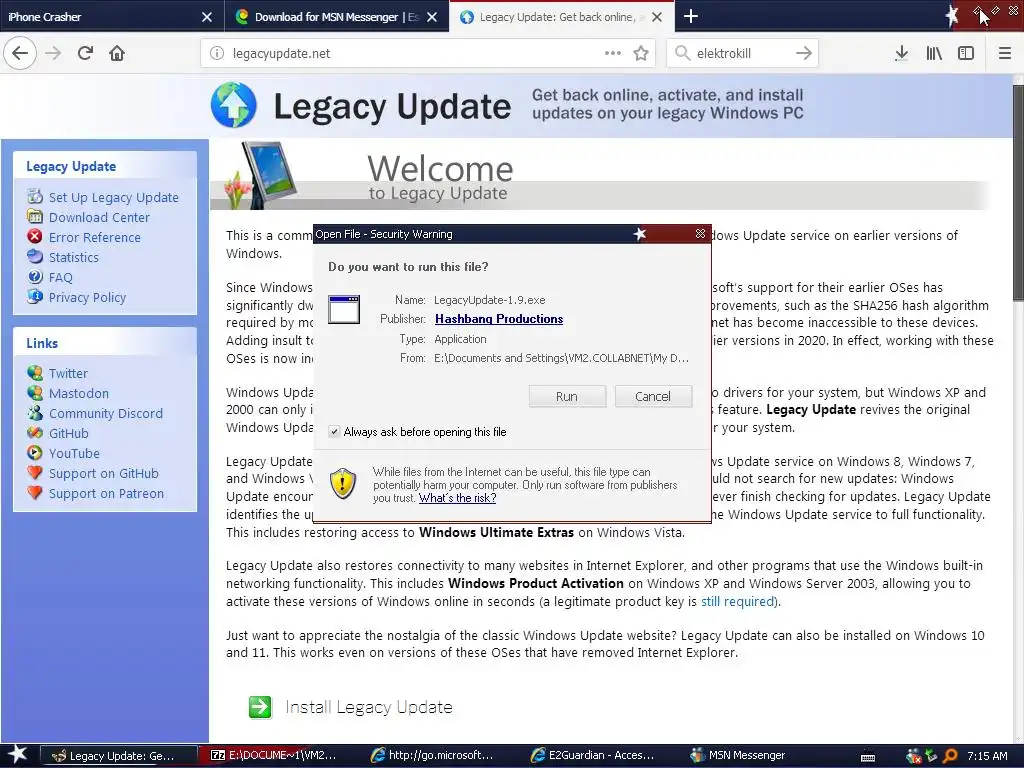Close the Legacy Update tab
This screenshot has width=1024, height=768.
(x=657, y=17)
